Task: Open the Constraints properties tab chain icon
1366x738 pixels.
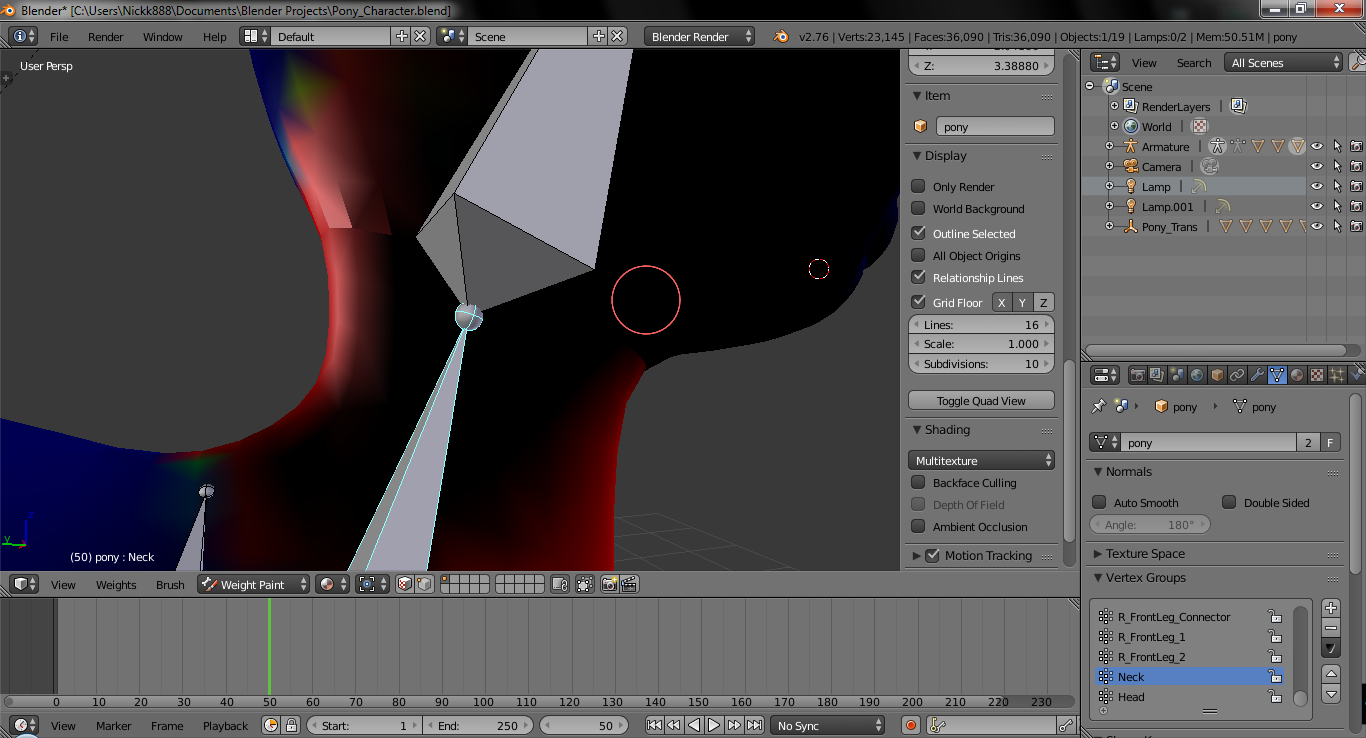Action: [1237, 375]
